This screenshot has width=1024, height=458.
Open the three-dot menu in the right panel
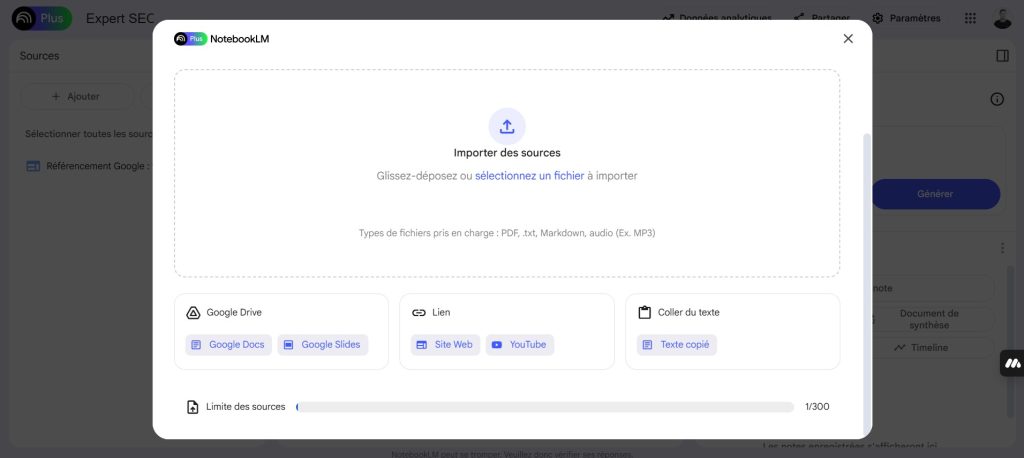tap(1002, 248)
